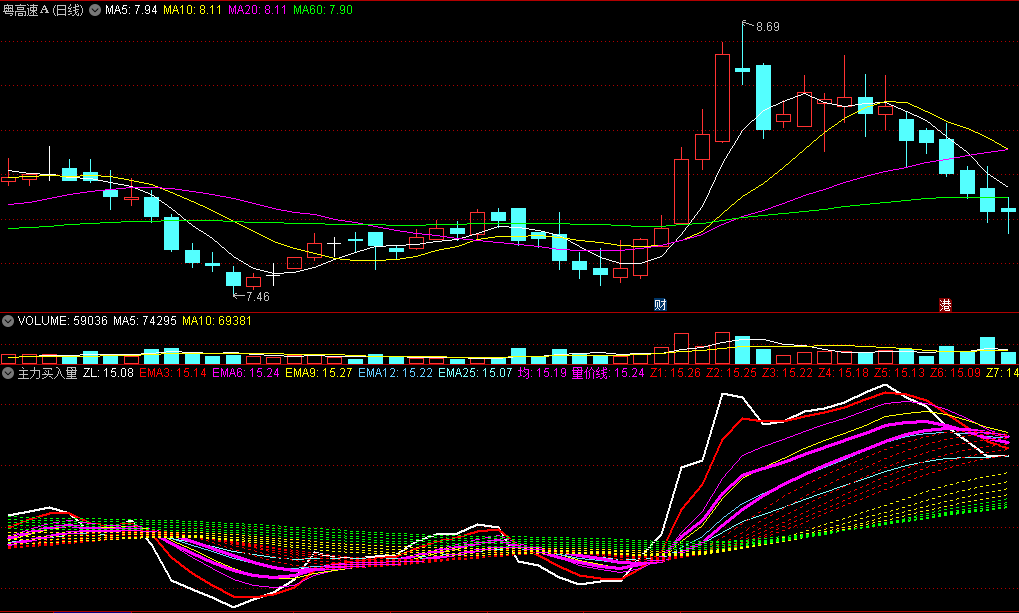Click the Z2: 15.25 value
The width and height of the screenshot is (1019, 613).
pyautogui.click(x=732, y=373)
